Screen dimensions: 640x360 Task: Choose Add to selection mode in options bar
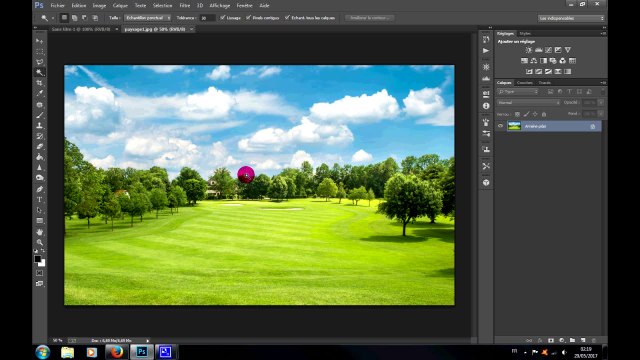click(74, 18)
